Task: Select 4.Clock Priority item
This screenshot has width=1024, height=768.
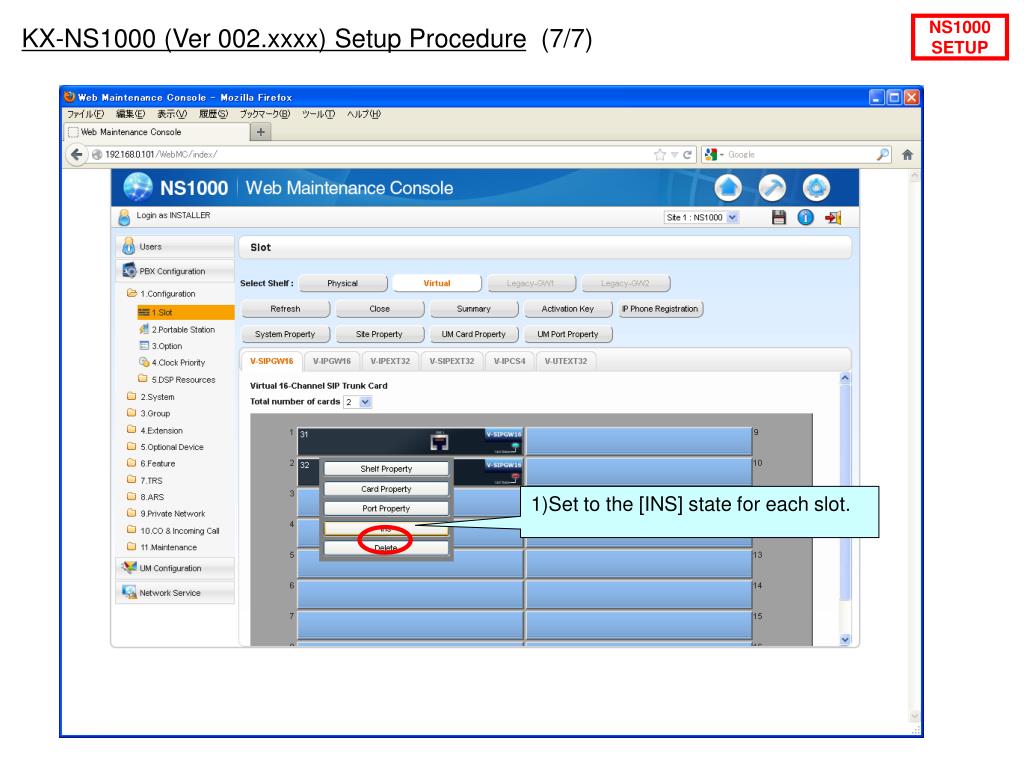Action: point(172,362)
